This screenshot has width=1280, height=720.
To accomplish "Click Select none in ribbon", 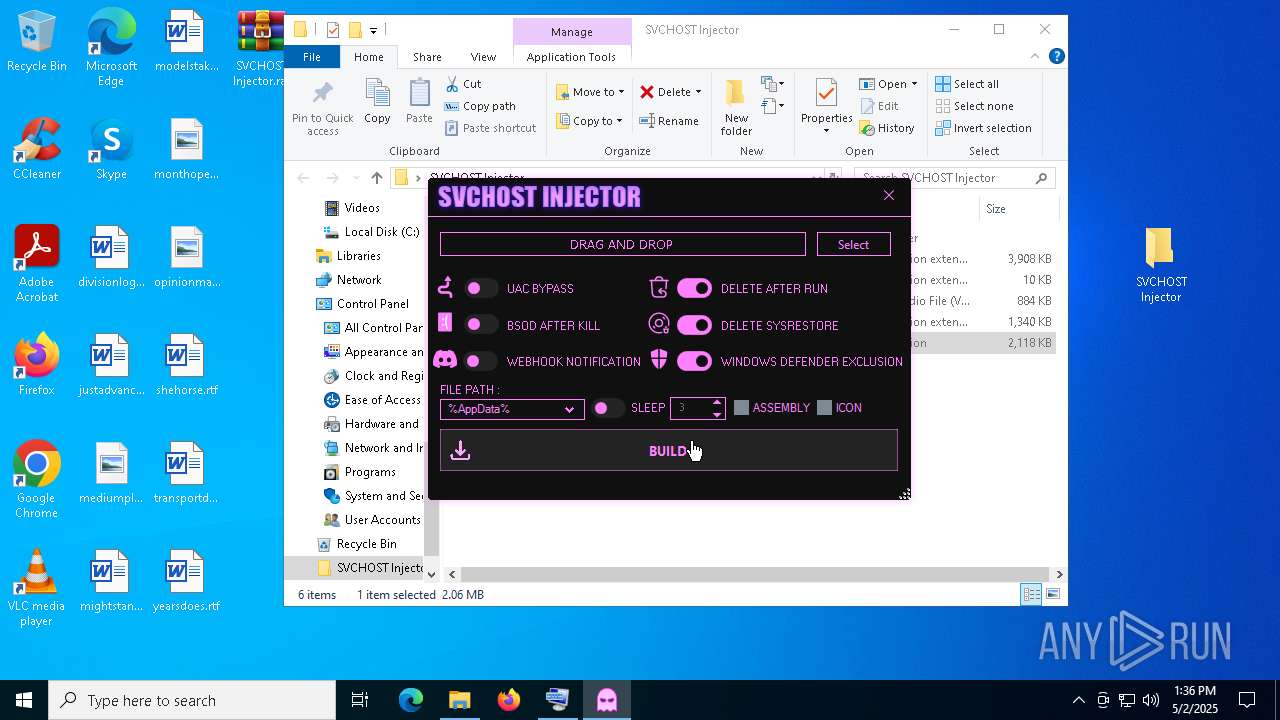I will pos(974,106).
